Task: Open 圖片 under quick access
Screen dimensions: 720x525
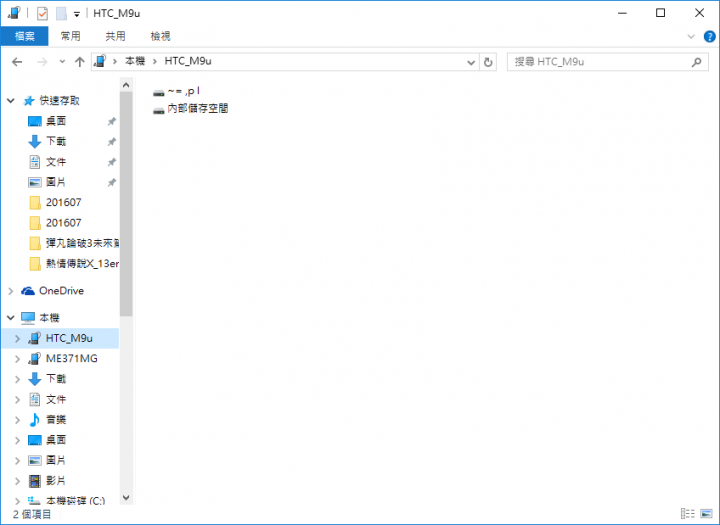Action: tap(56, 182)
